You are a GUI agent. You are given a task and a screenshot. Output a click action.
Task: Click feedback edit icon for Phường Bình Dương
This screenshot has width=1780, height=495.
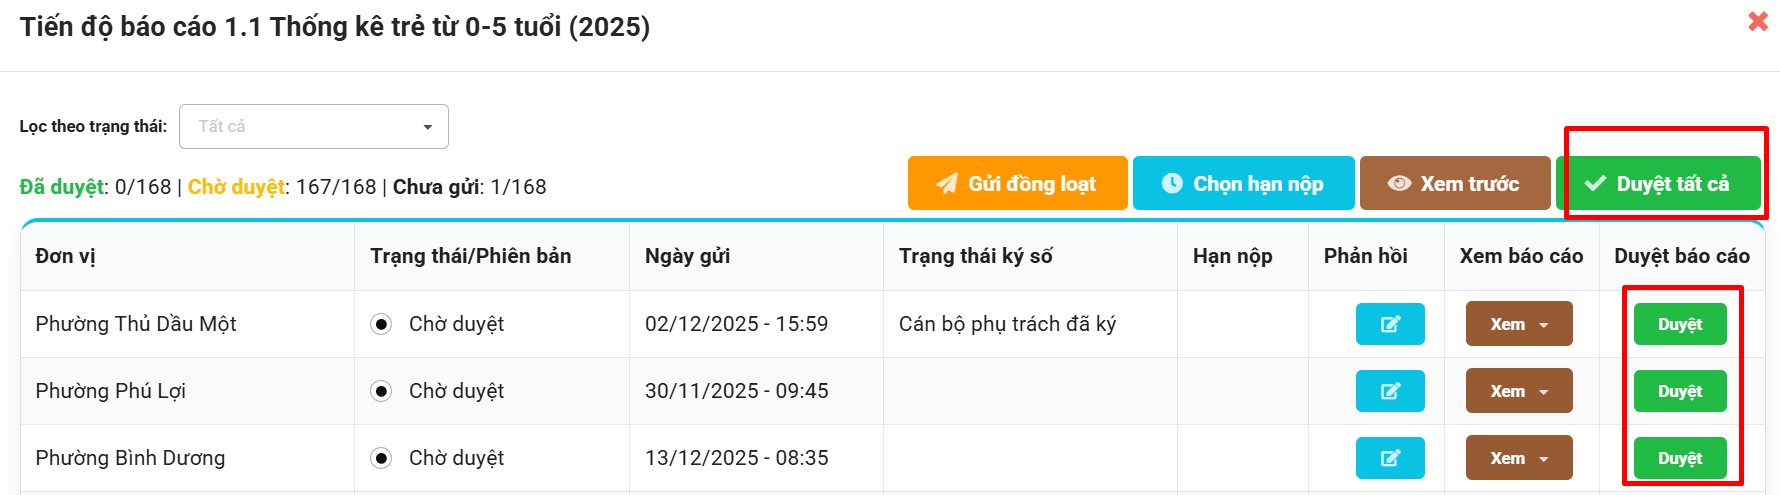(1390, 458)
